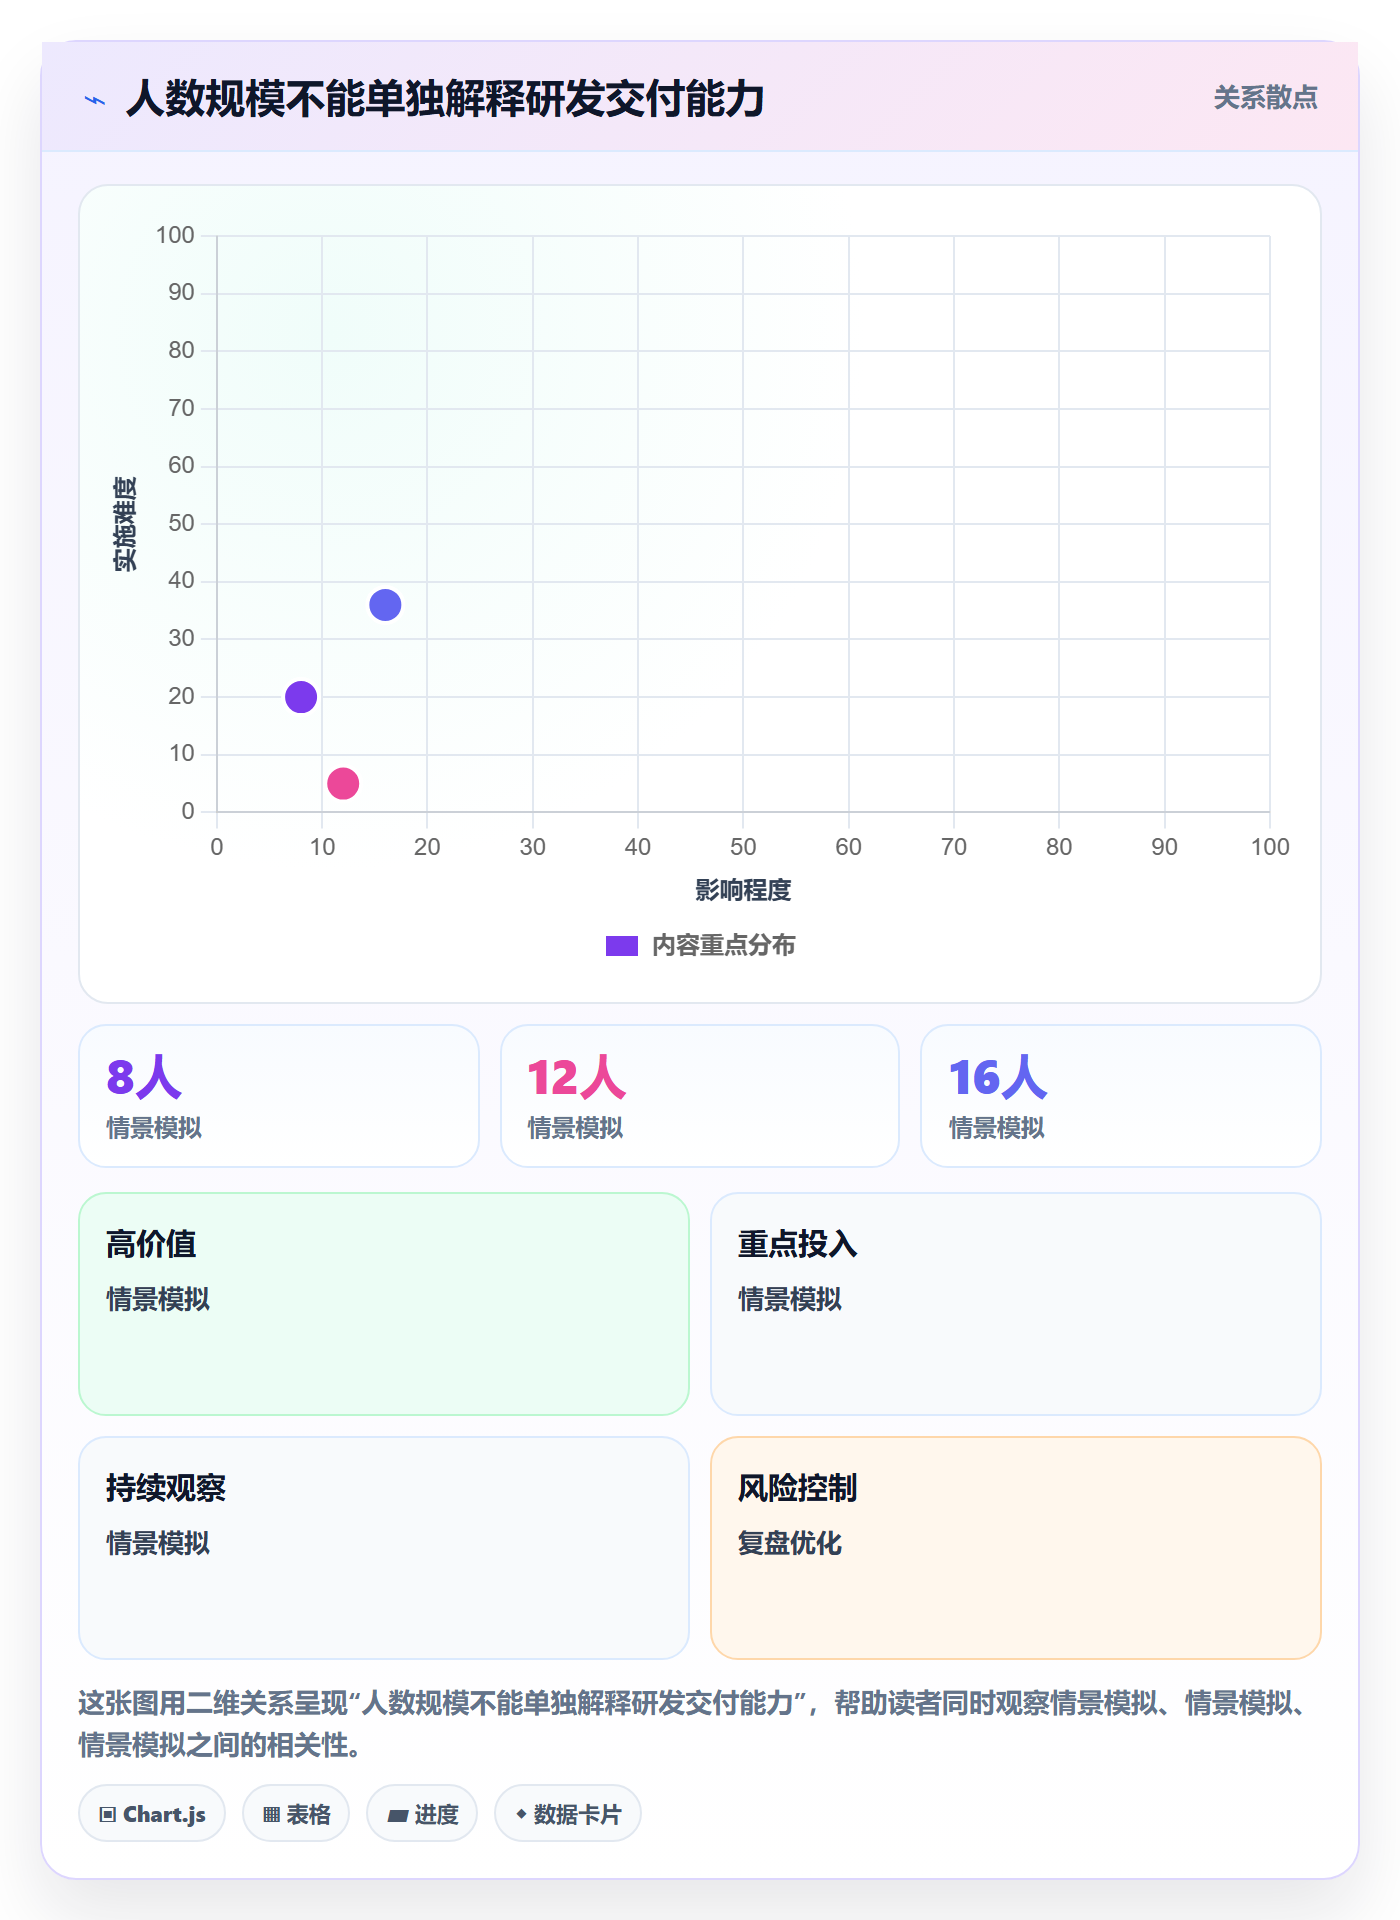Click the 表格 tag chip
The width and height of the screenshot is (1400, 1920).
(x=296, y=1814)
